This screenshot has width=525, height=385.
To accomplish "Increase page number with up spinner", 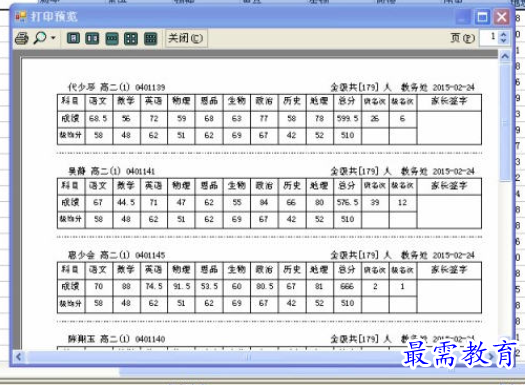I will click(x=504, y=34).
